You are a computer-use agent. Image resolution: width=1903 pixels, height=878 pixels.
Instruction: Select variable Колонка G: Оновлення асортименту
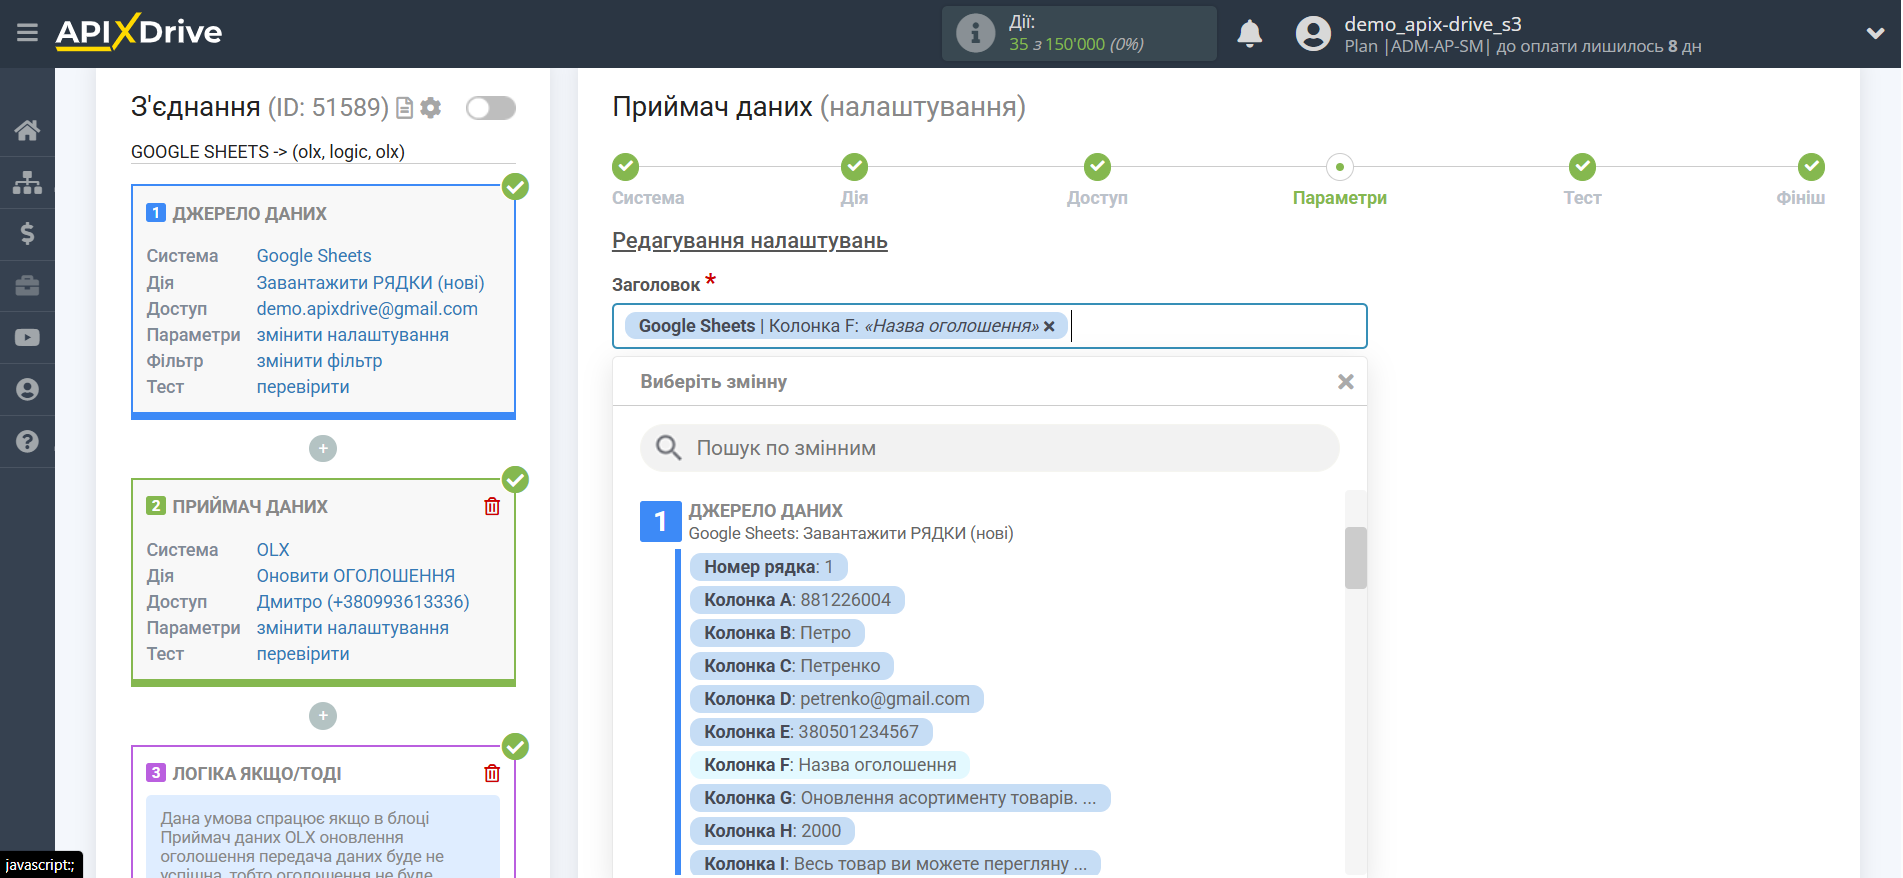point(900,798)
